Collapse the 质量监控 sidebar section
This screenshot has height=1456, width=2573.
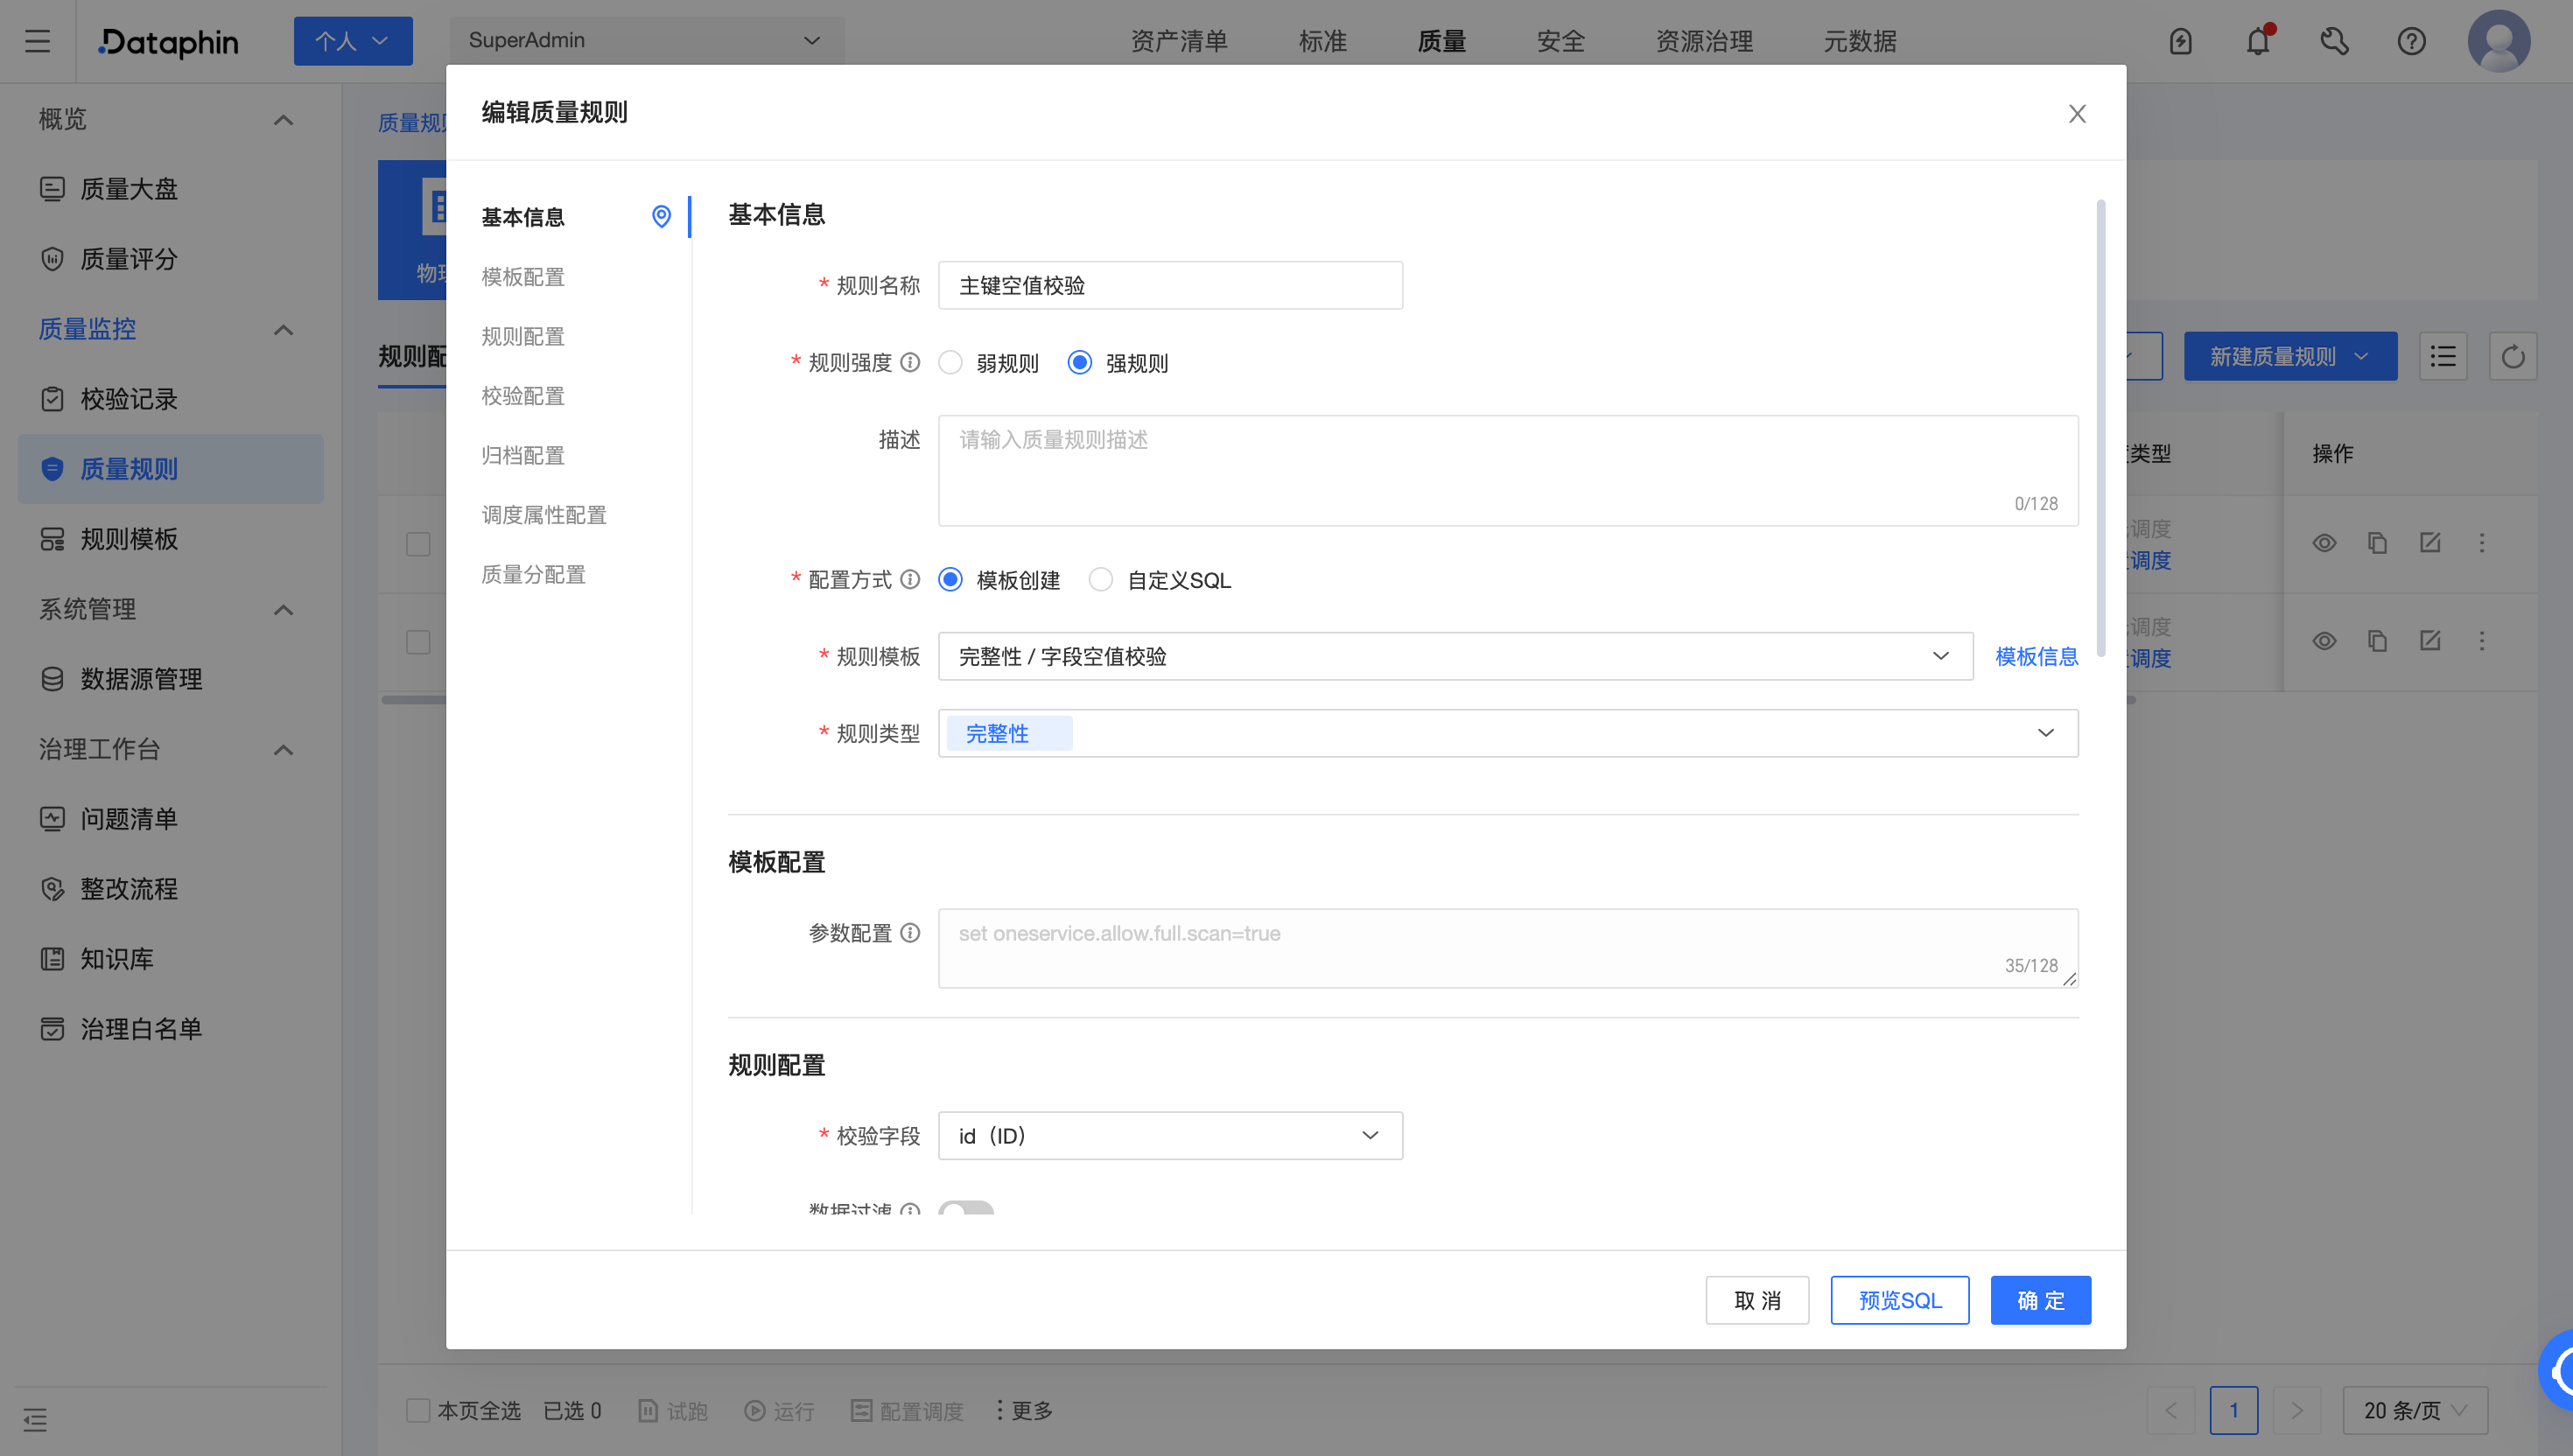283,329
